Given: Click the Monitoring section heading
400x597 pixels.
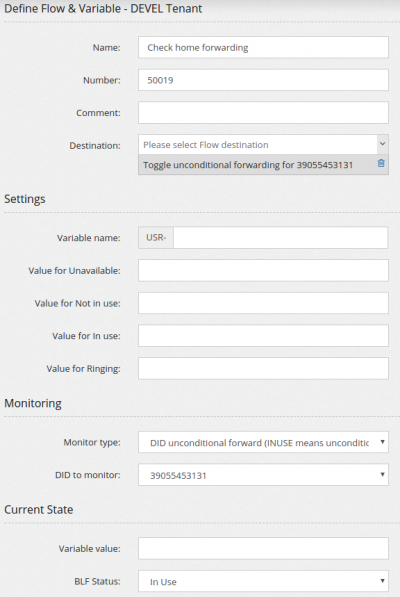Looking at the screenshot, I should tap(33, 403).
